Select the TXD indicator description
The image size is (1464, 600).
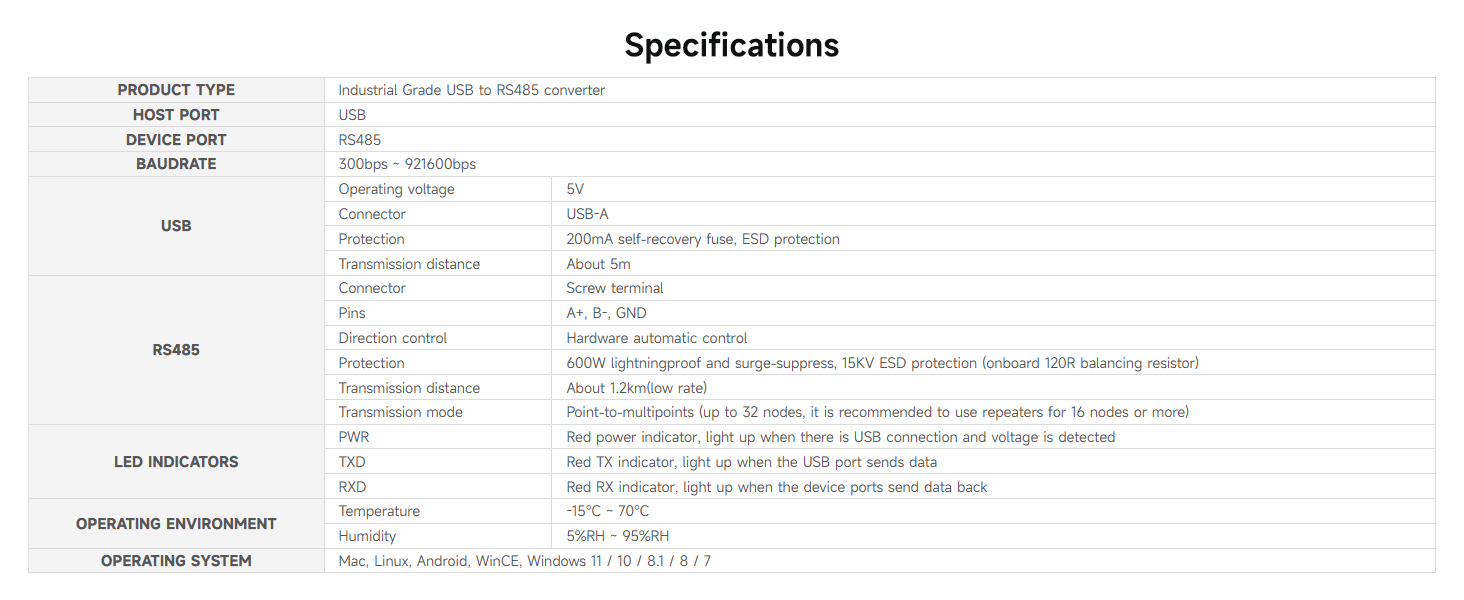752,462
